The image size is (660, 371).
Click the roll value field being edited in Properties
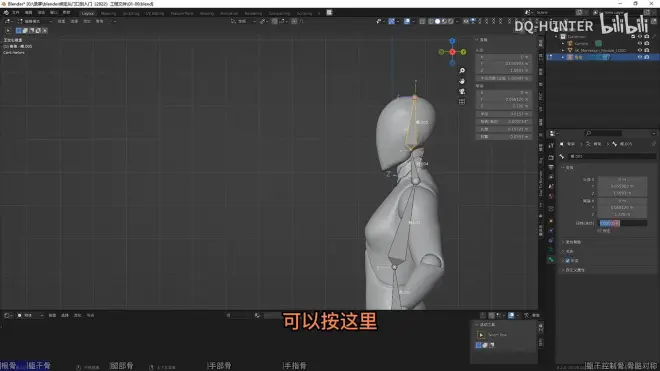click(623, 223)
